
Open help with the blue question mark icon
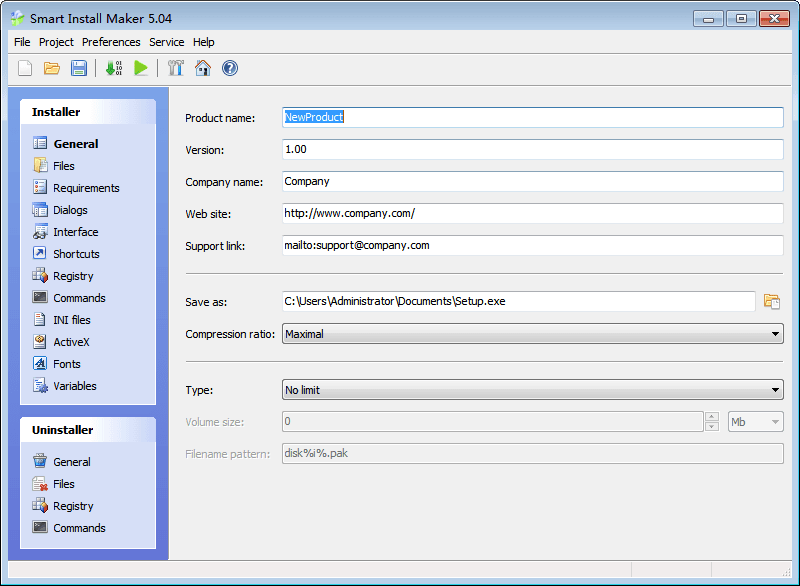[230, 68]
